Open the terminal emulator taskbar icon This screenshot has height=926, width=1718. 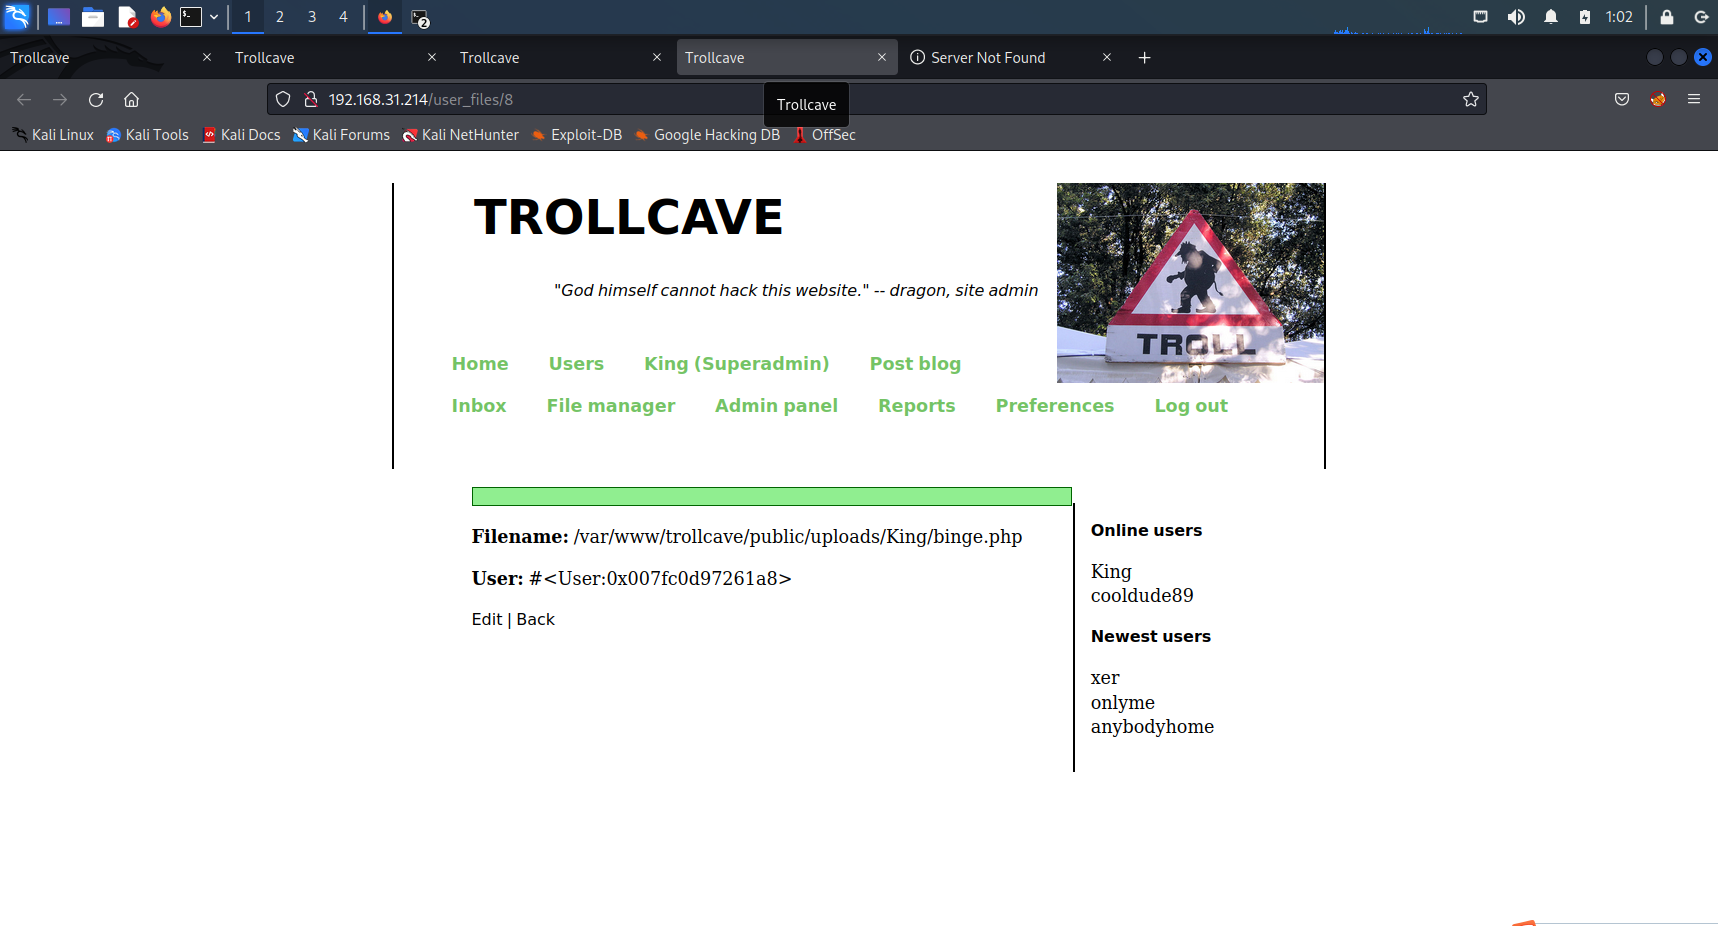(191, 16)
